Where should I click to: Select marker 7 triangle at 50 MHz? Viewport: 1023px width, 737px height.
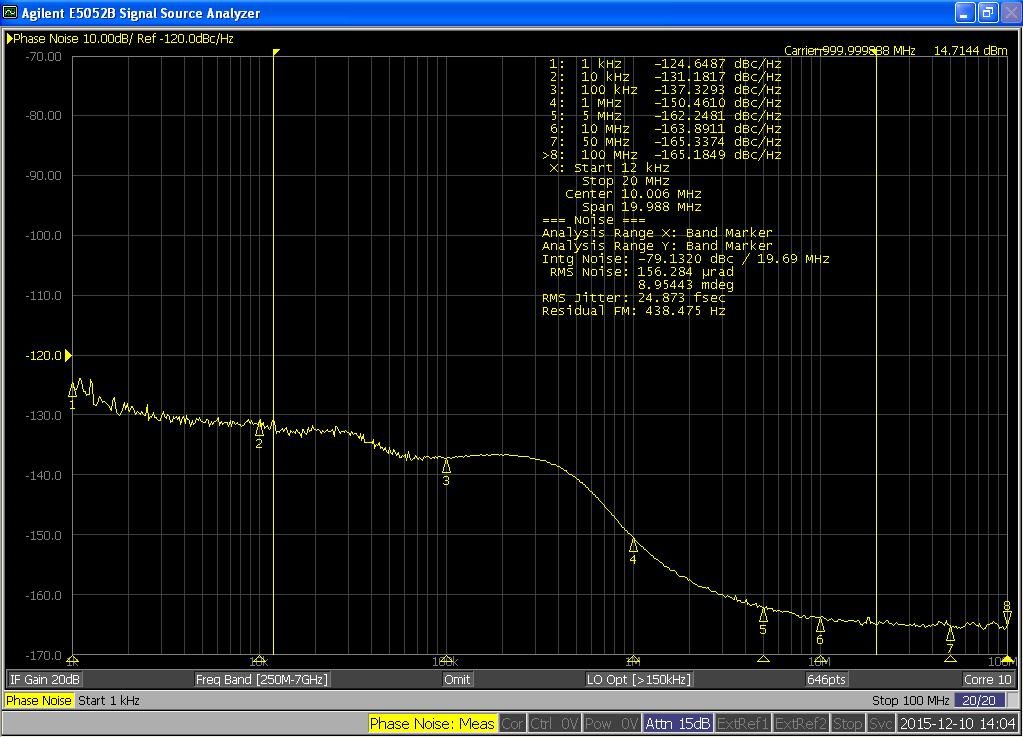pyautogui.click(x=951, y=634)
